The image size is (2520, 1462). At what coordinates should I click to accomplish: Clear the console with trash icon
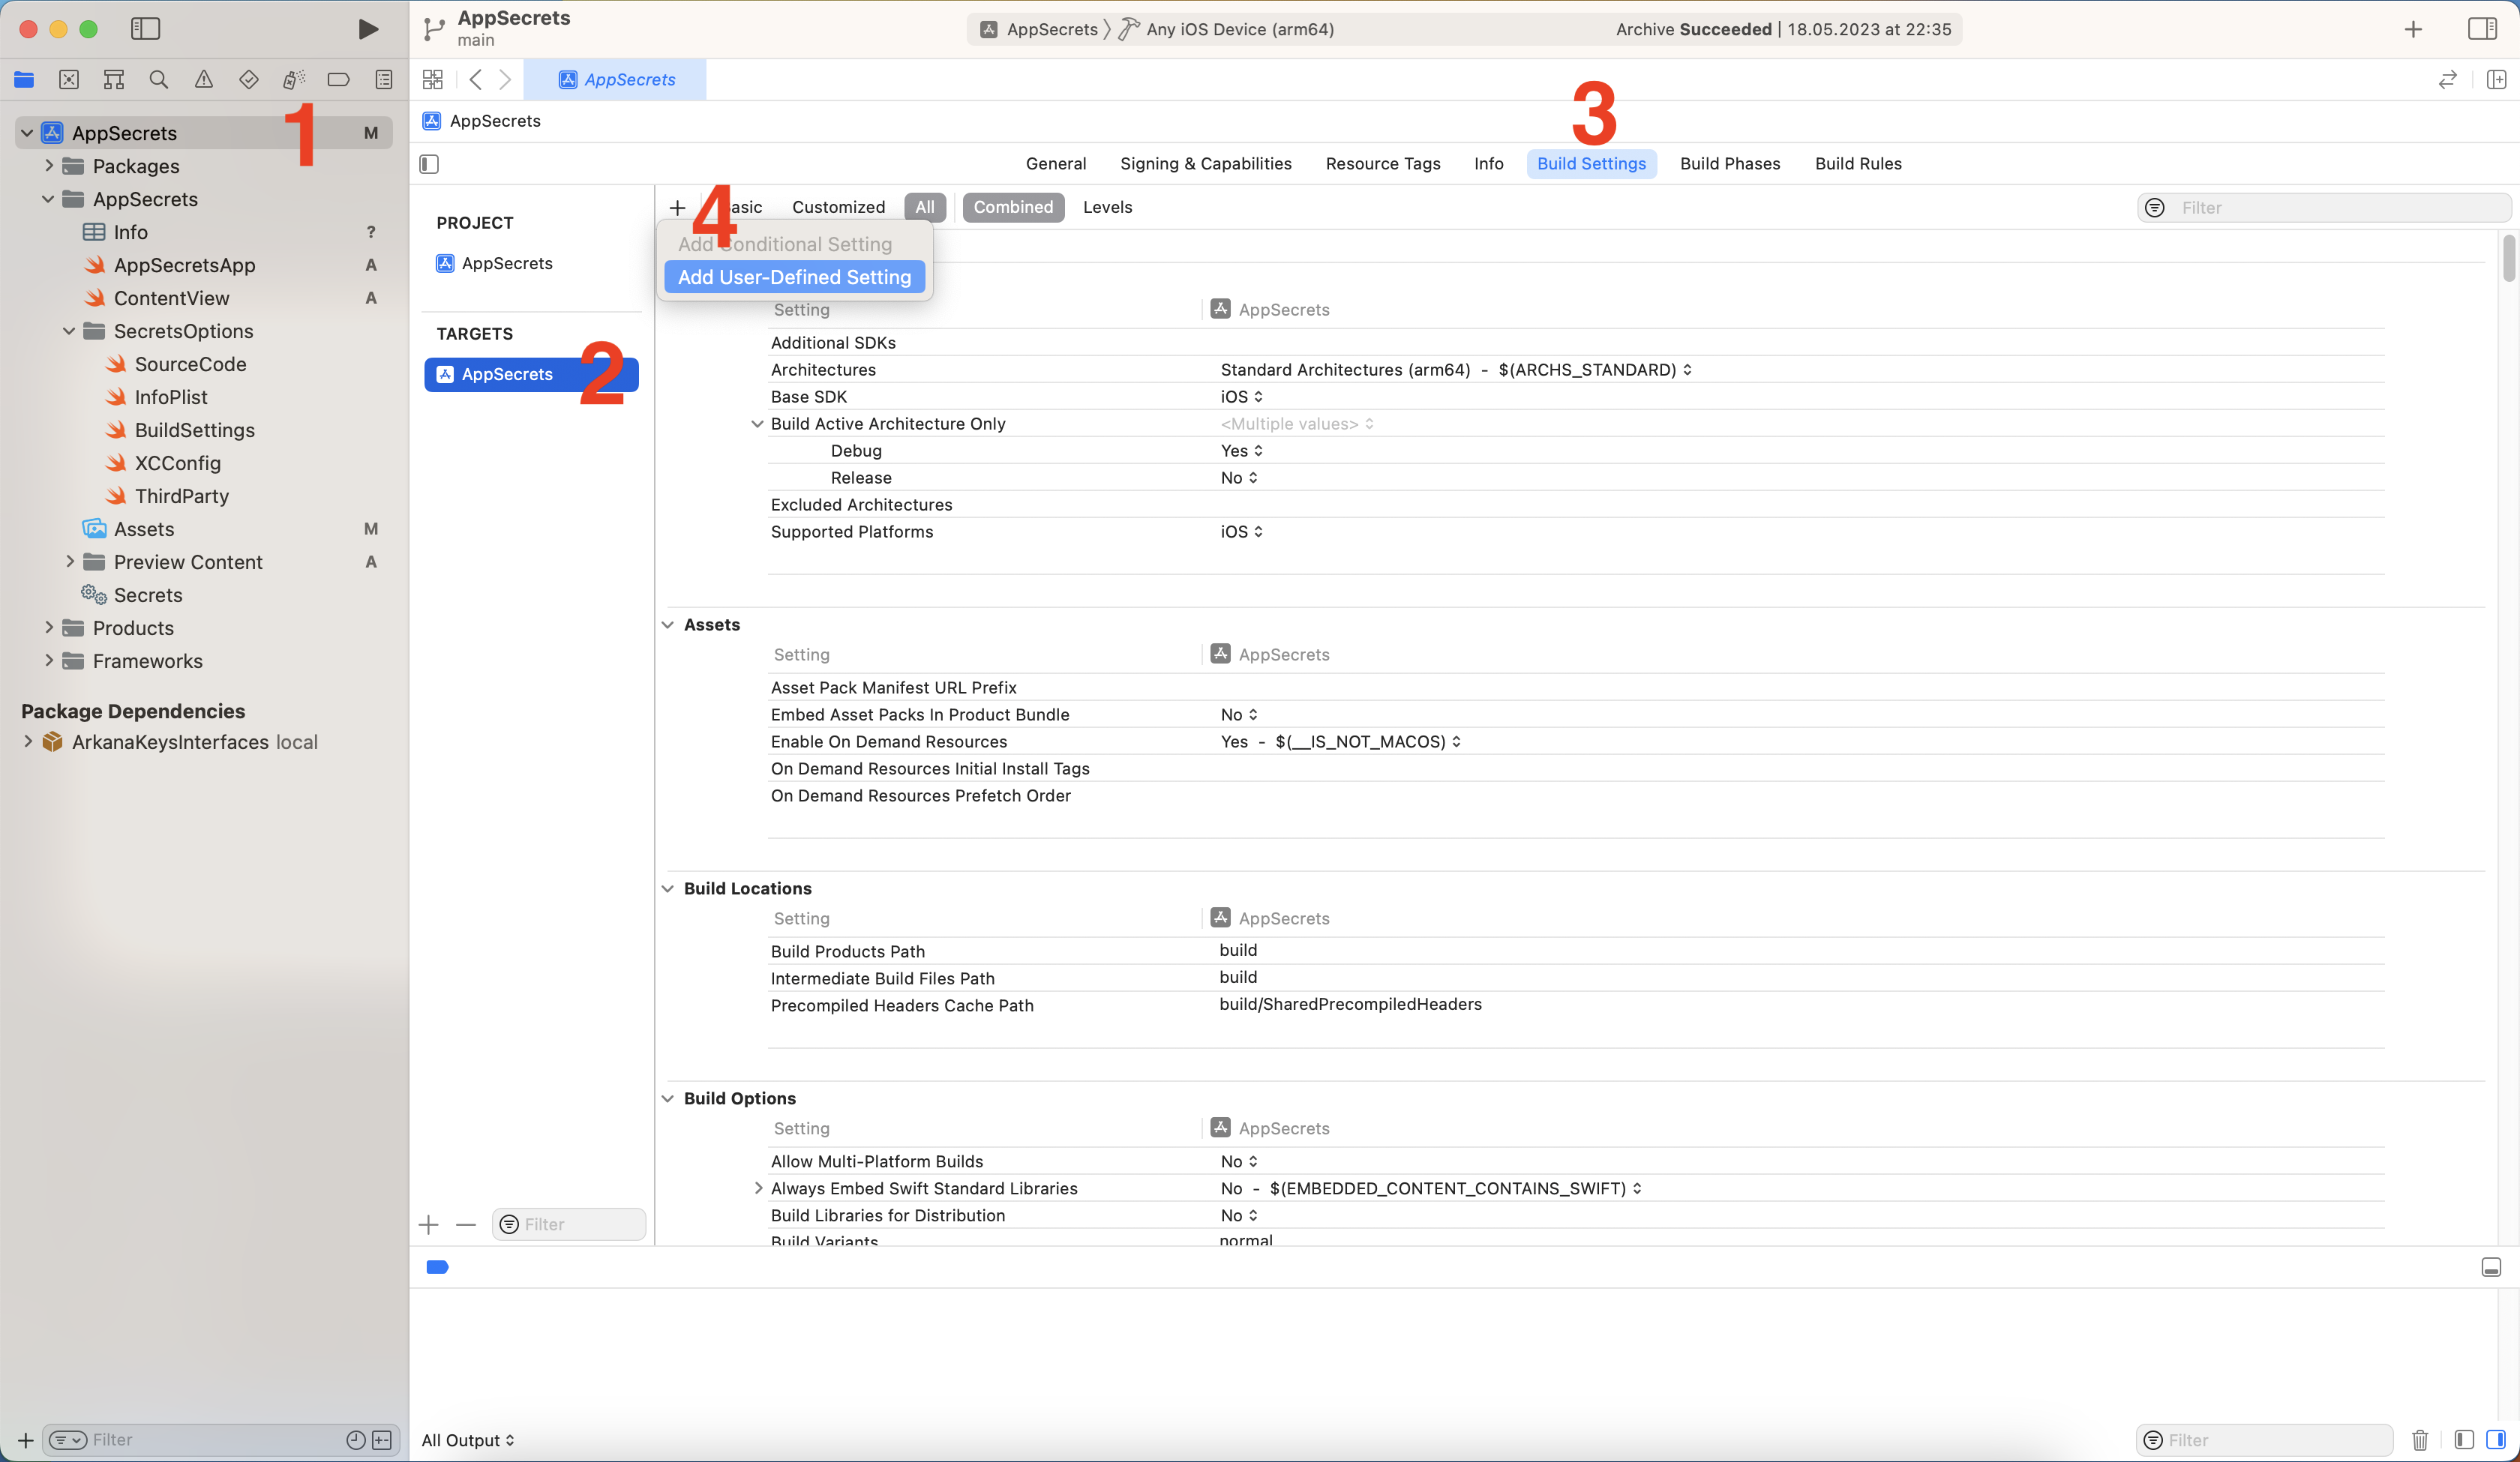click(x=2420, y=1439)
